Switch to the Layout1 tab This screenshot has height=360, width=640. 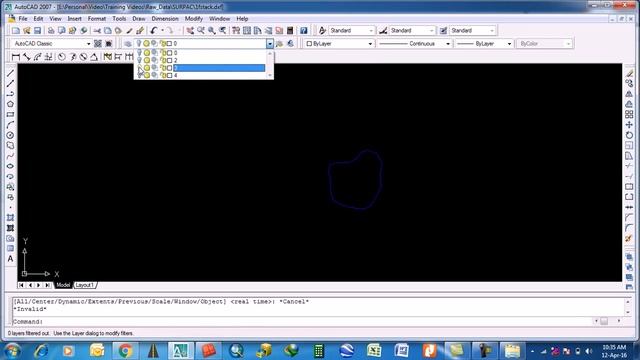coord(85,285)
